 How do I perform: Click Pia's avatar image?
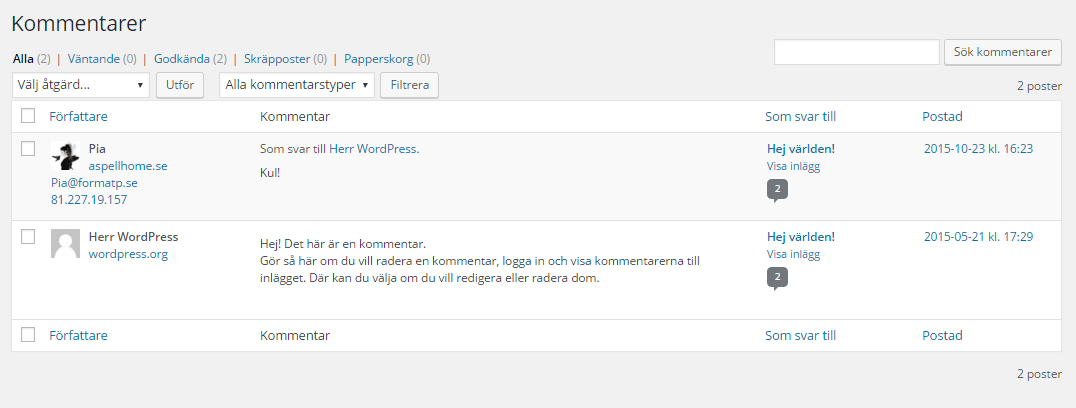tap(65, 156)
